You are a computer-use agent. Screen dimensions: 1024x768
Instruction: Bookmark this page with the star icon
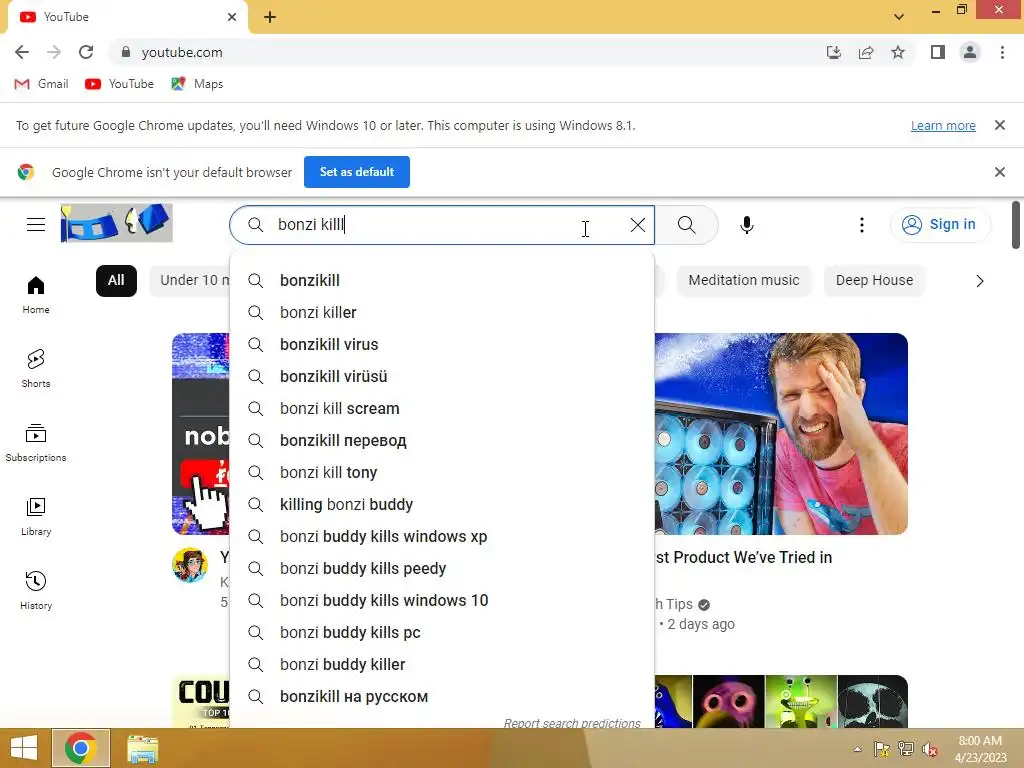click(898, 52)
